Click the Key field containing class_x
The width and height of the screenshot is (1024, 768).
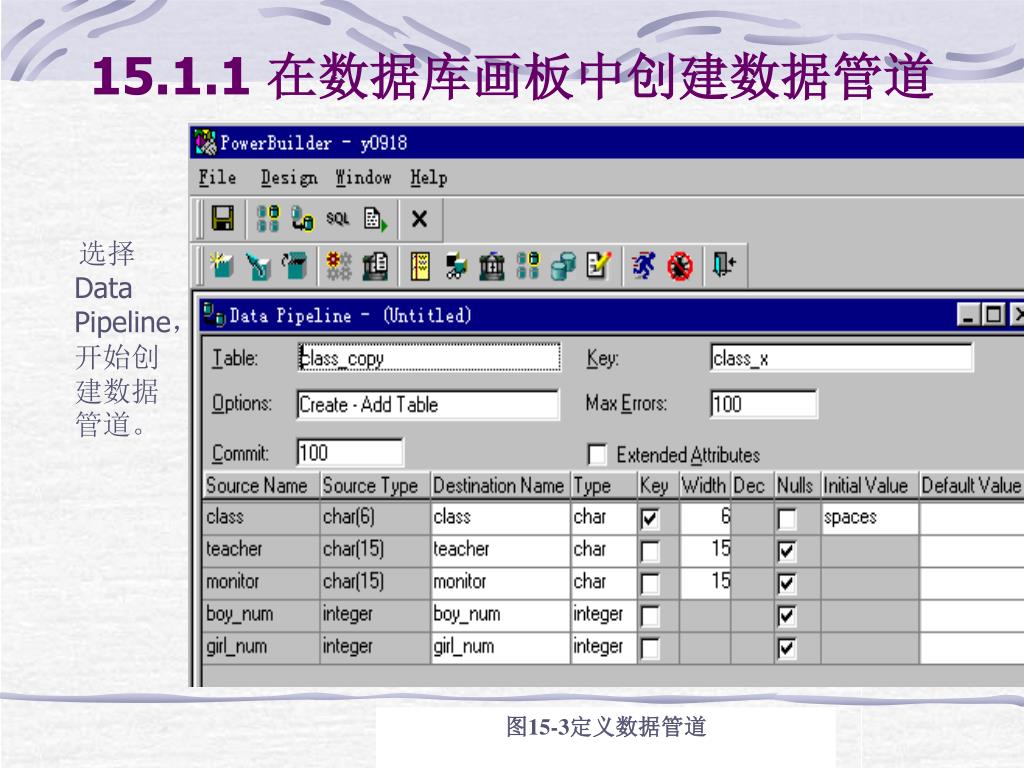point(842,358)
